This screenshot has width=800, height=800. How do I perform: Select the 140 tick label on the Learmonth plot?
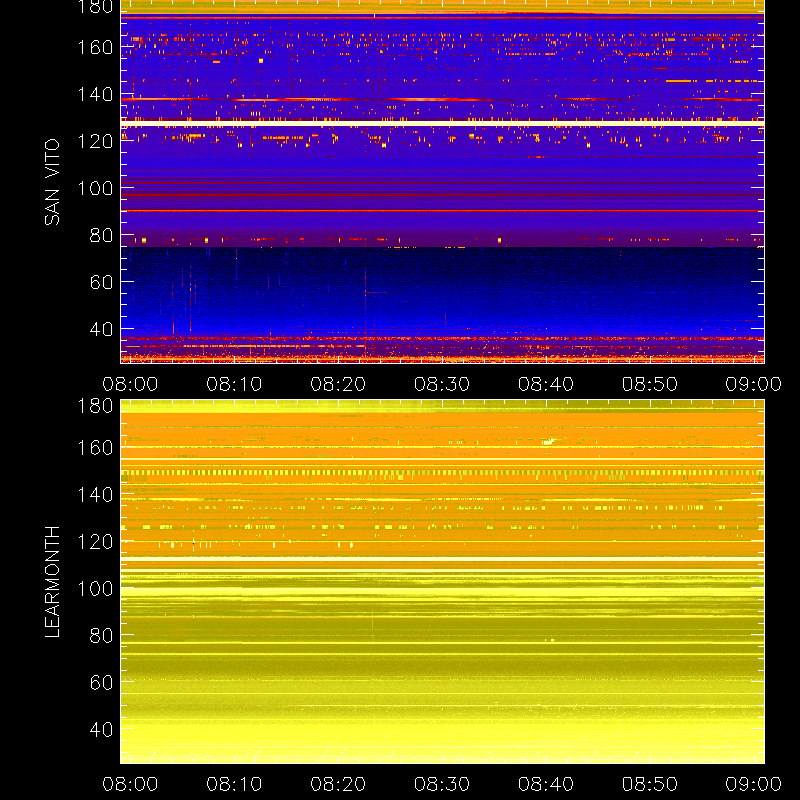pyautogui.click(x=95, y=495)
